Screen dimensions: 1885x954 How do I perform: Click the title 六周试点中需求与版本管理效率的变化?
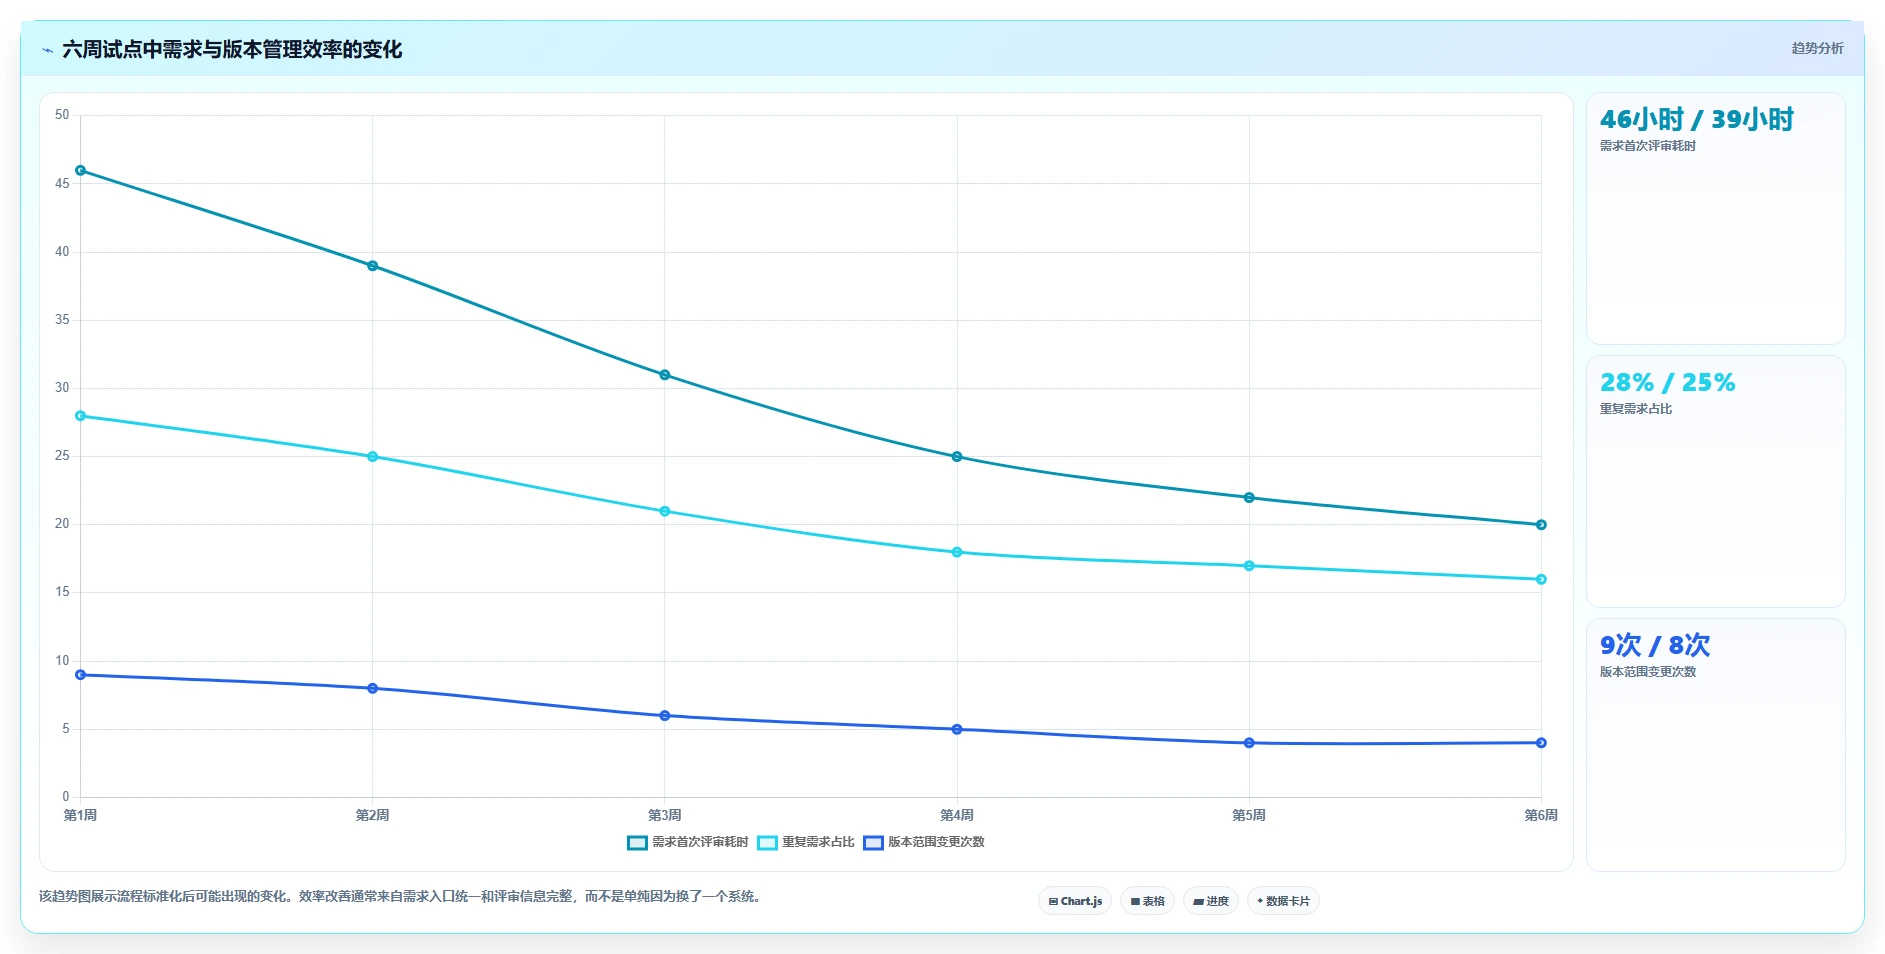coord(232,49)
